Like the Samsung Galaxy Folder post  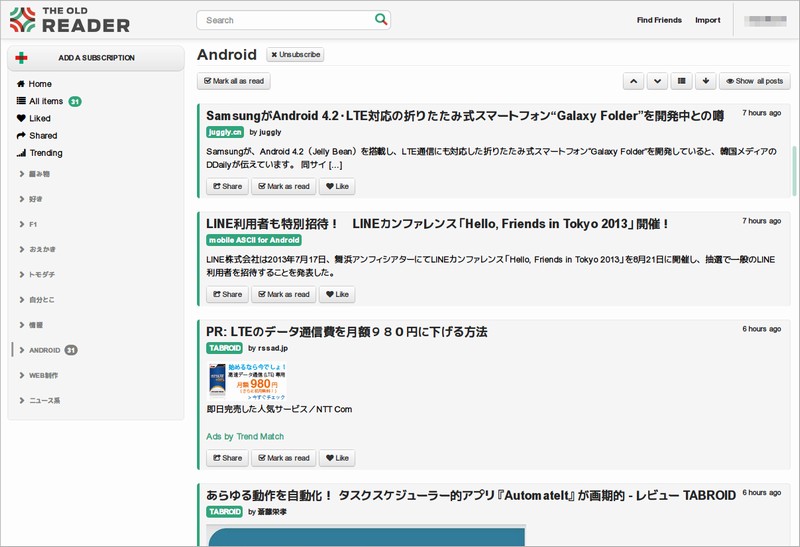click(337, 186)
